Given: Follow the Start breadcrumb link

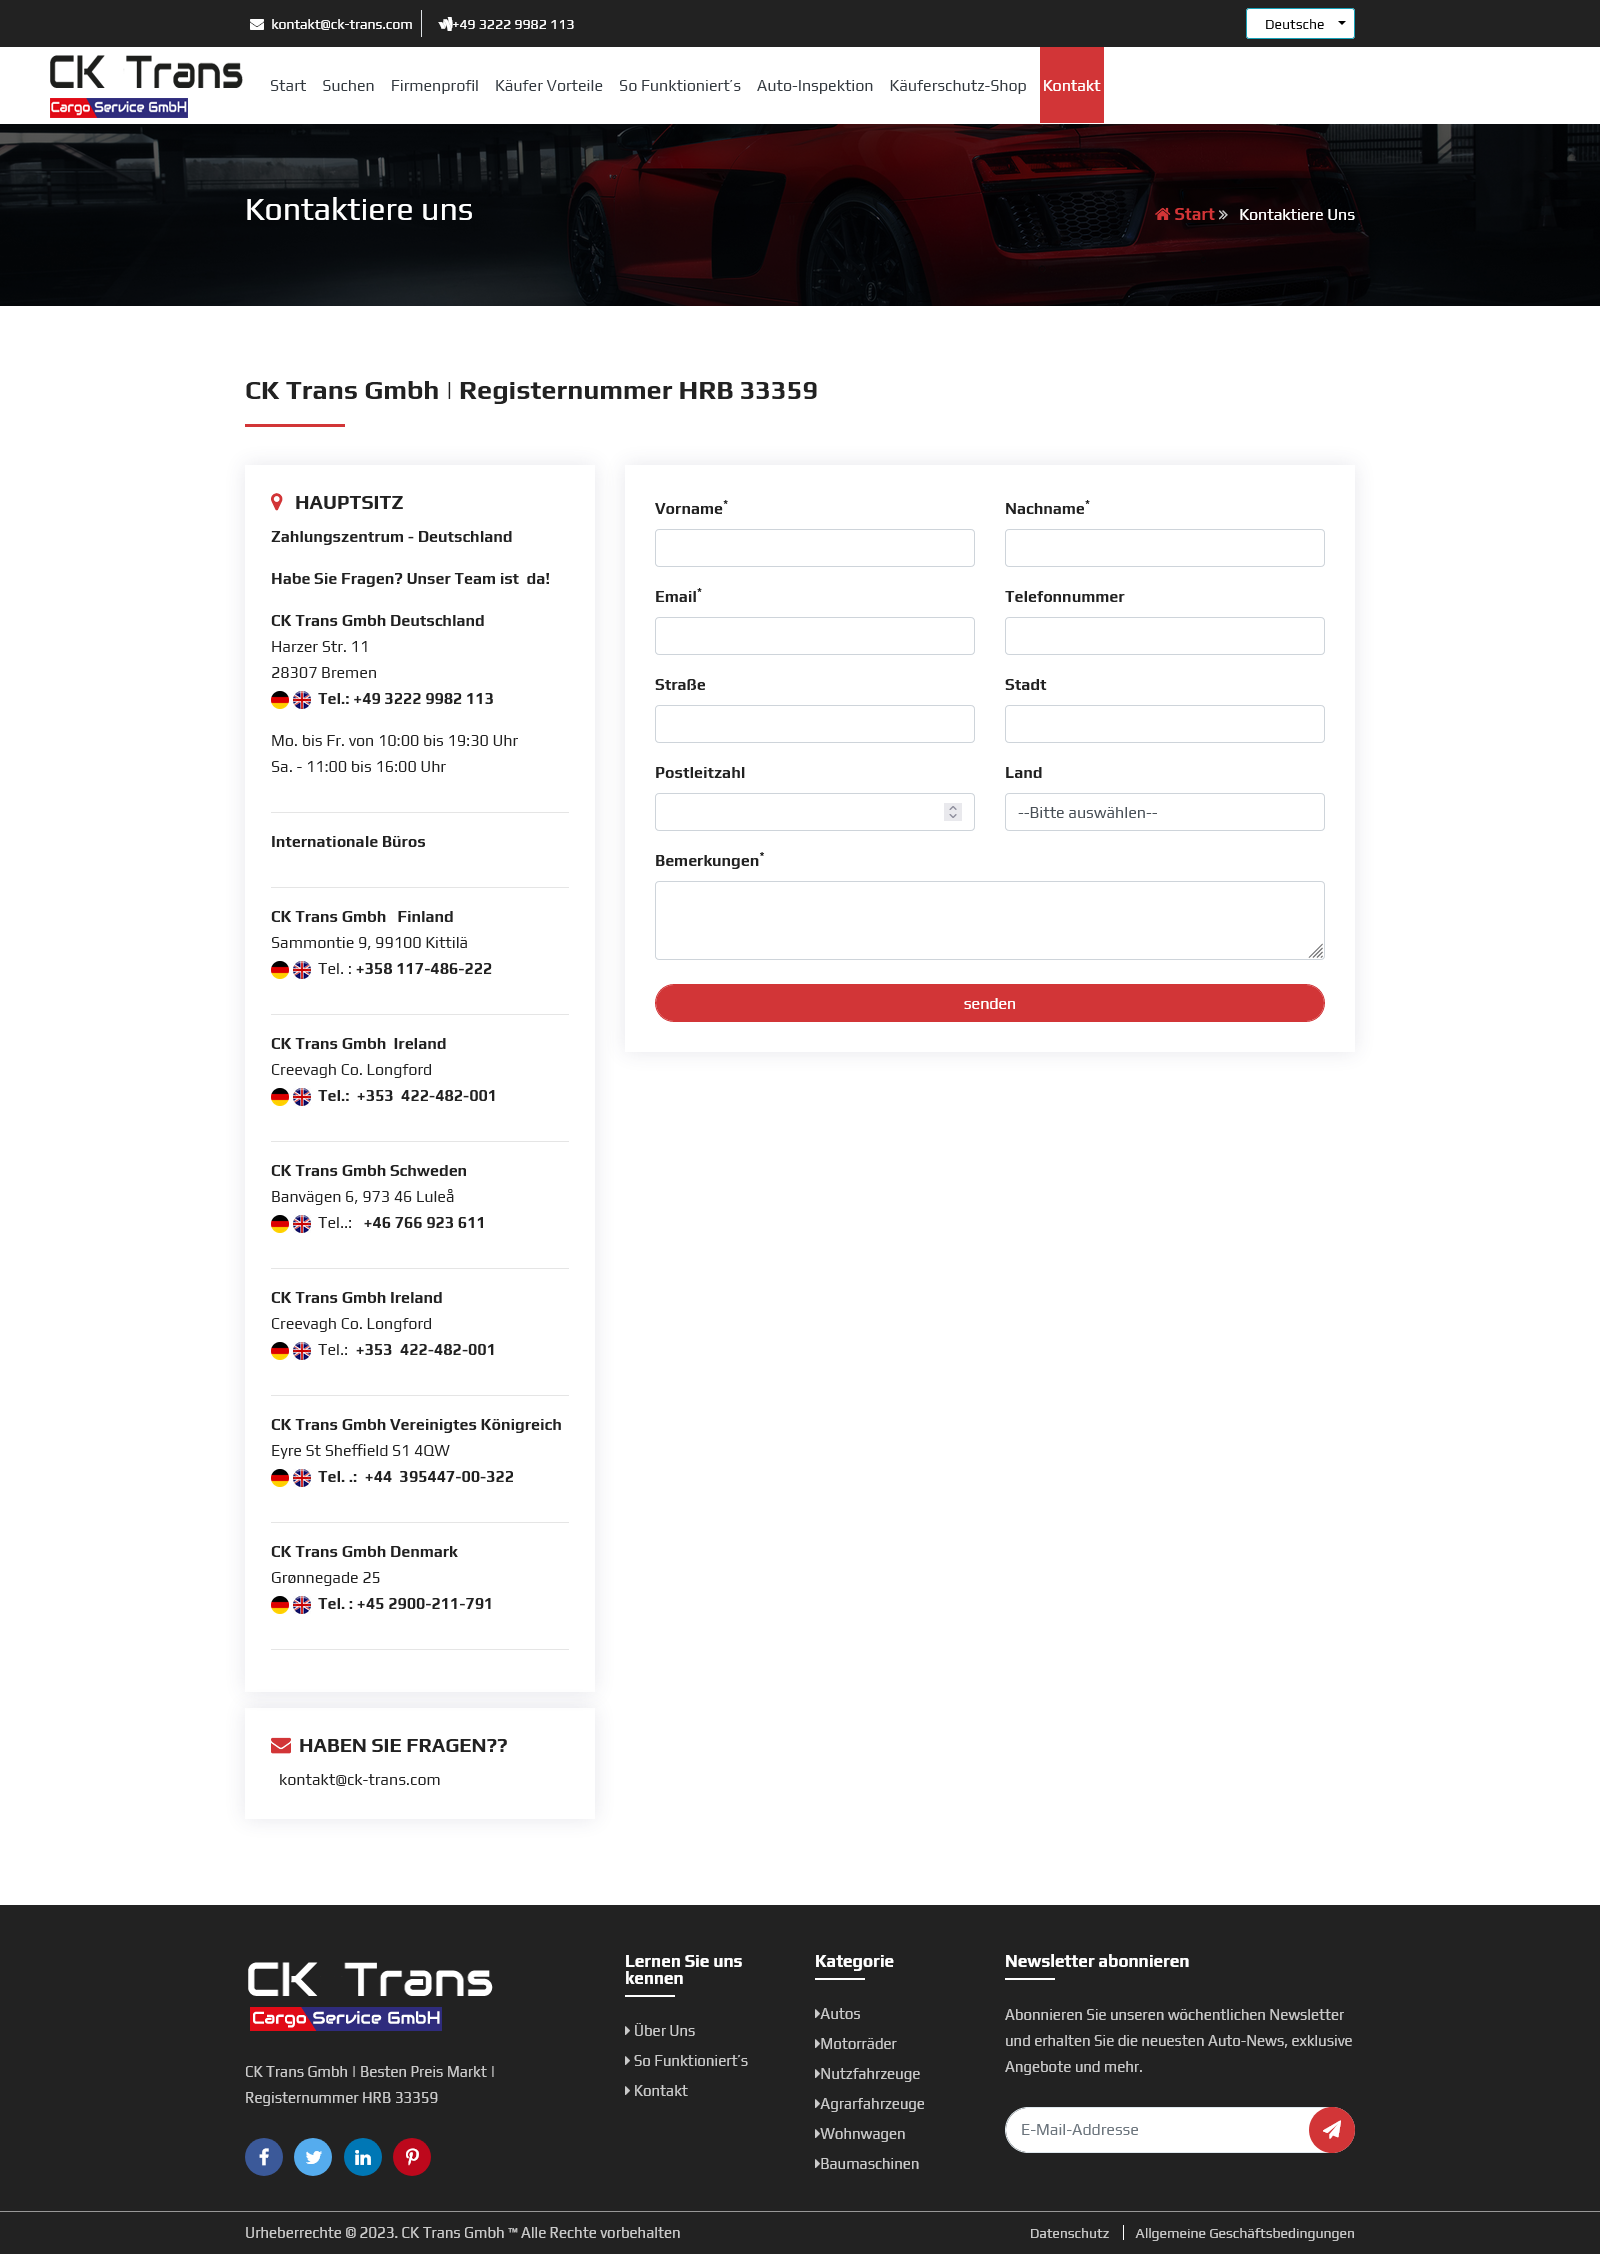Looking at the screenshot, I should (1194, 214).
